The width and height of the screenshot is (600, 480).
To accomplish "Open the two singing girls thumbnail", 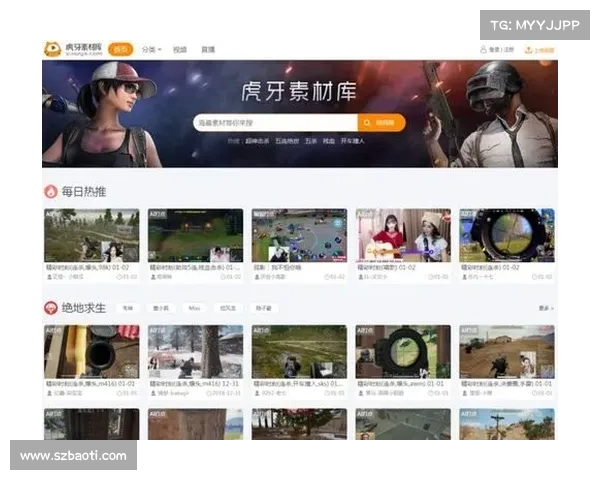I will 403,235.
